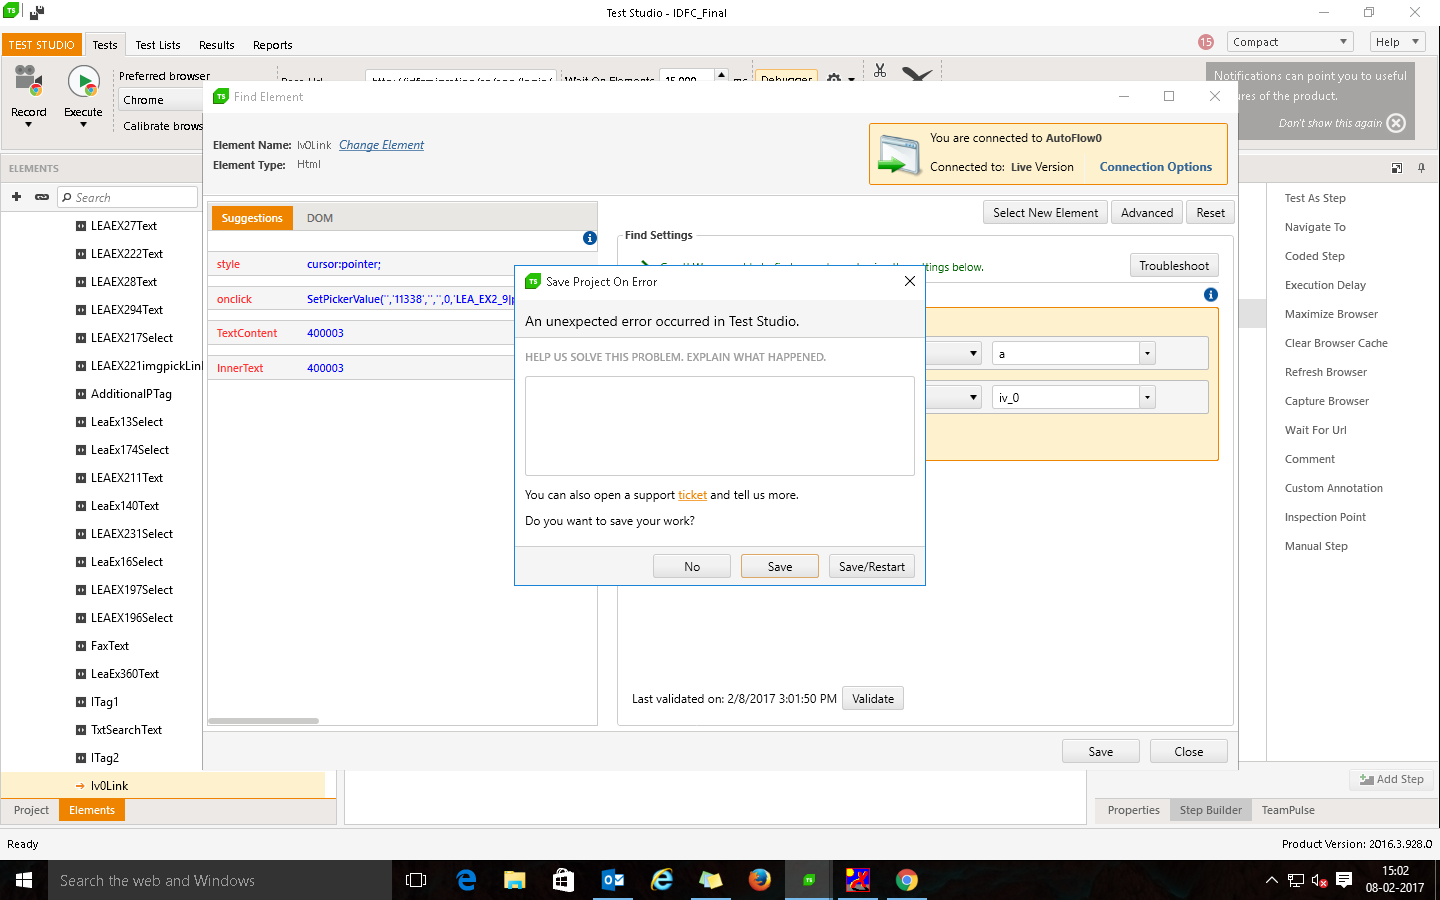The height and width of the screenshot is (900, 1440).
Task: Switch to the Project tab
Action: (31, 810)
